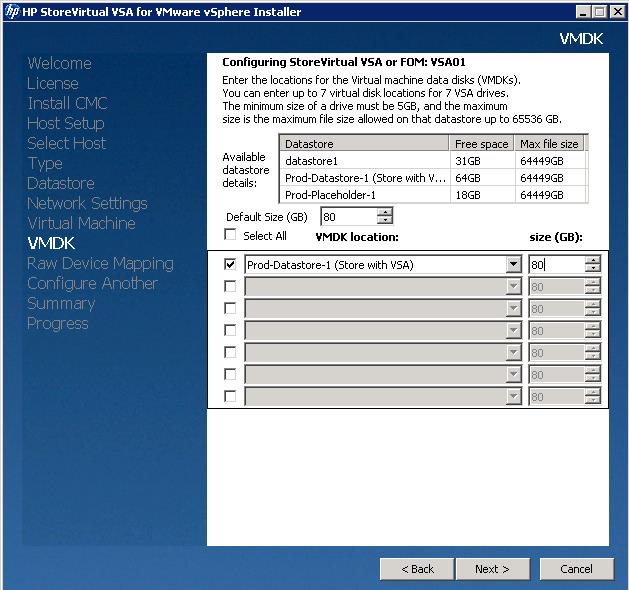Go to Raw Device Mapping step
629x590 pixels.
[100, 264]
